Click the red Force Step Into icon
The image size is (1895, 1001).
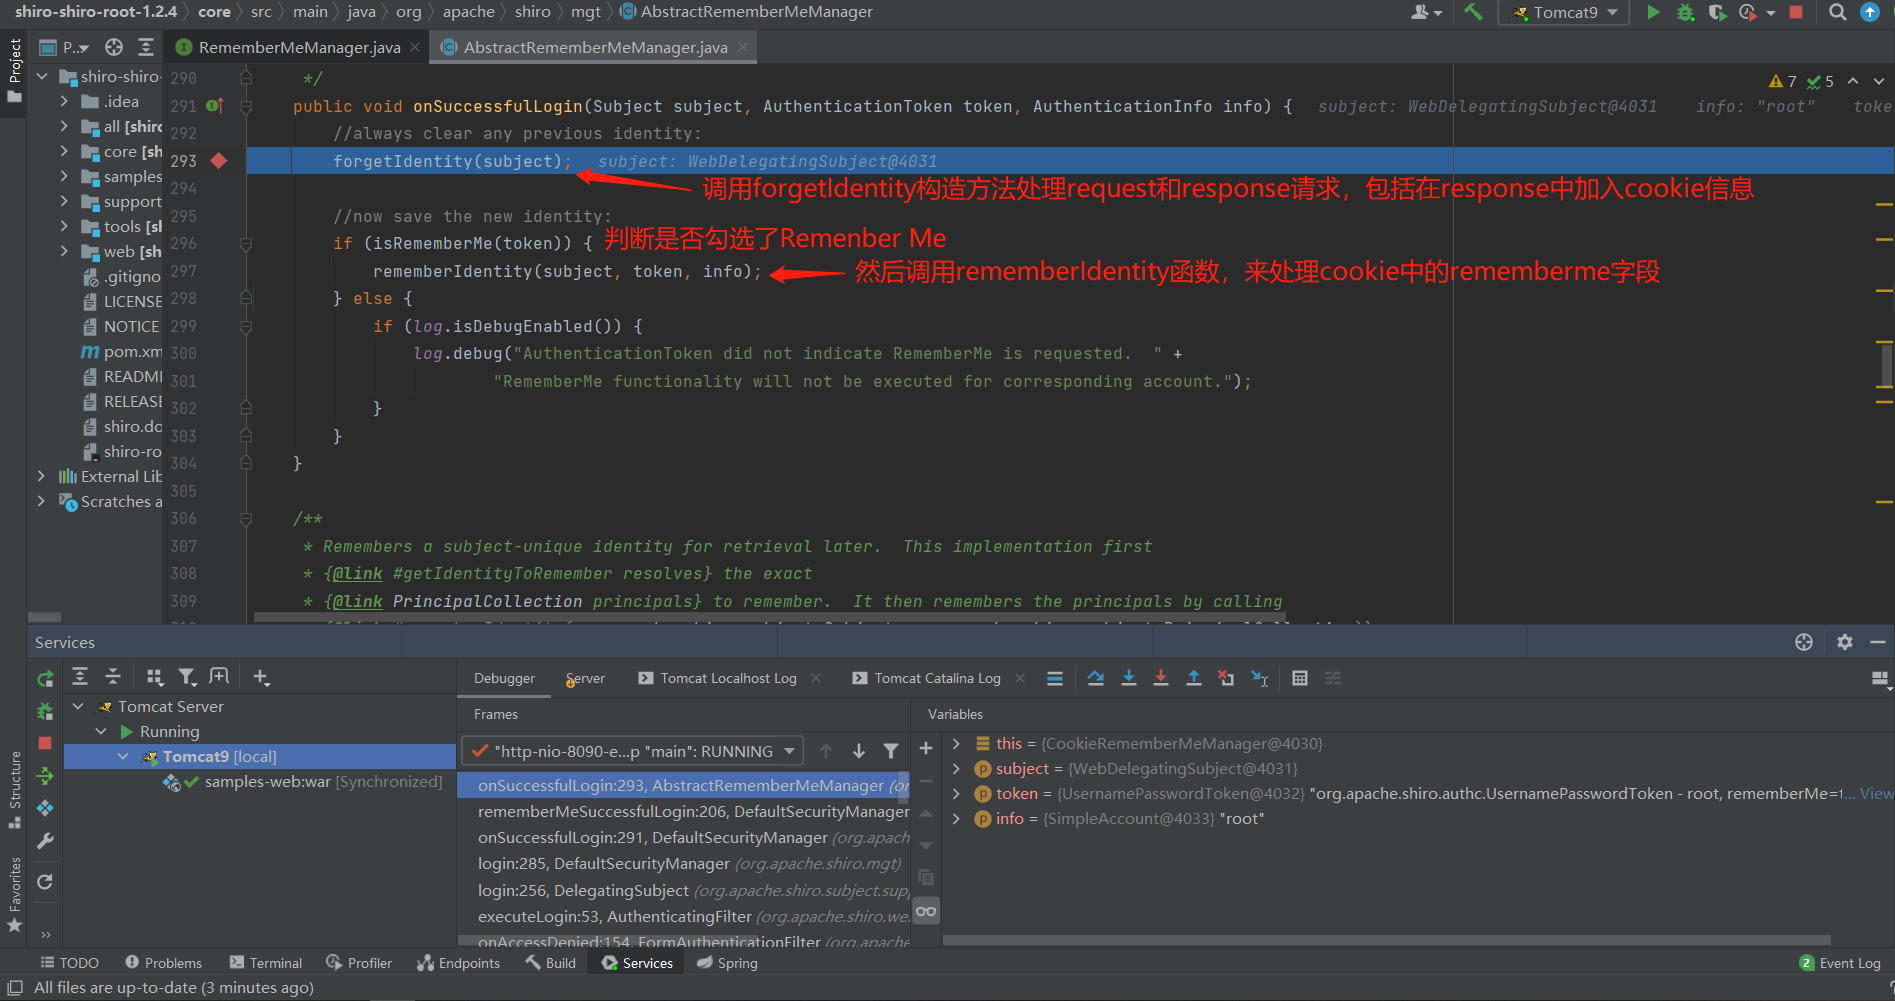tap(1161, 678)
